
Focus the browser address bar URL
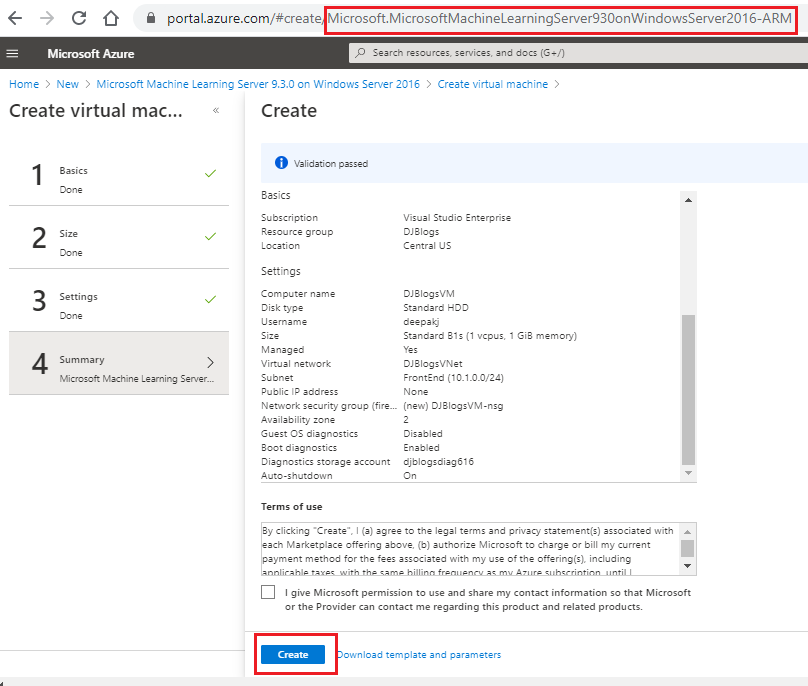point(479,19)
